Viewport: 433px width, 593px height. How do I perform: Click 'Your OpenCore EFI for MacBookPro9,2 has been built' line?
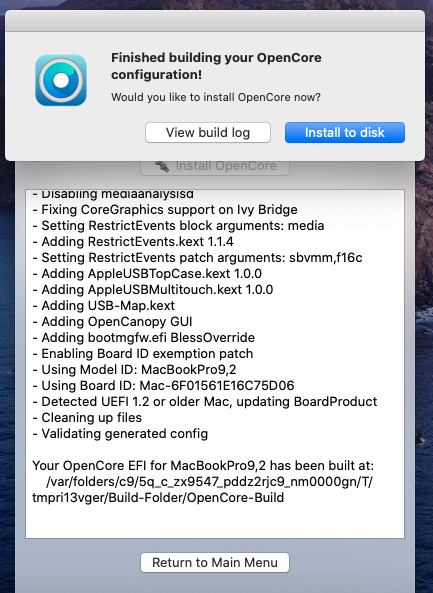click(x=203, y=465)
